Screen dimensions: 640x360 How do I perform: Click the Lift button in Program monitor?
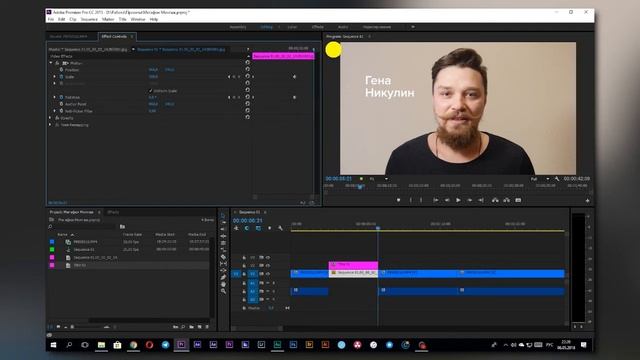point(495,200)
